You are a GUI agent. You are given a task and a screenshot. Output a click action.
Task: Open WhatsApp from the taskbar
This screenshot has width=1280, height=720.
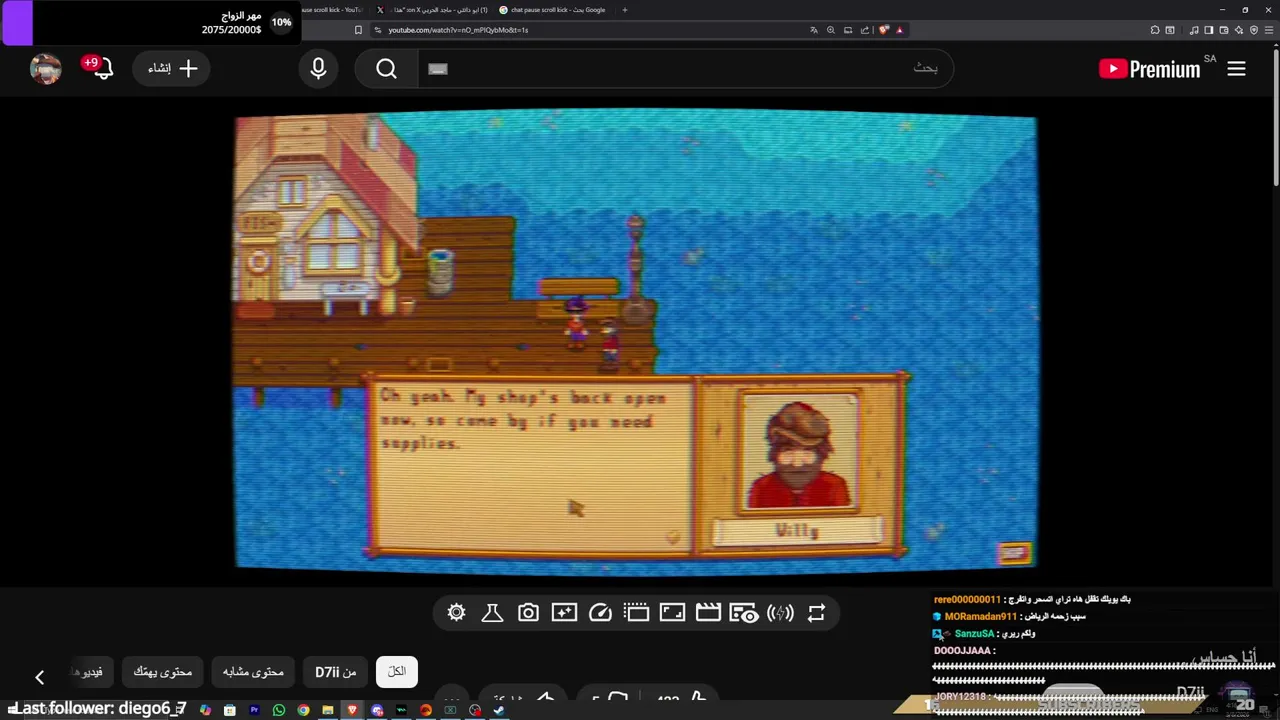[279, 710]
